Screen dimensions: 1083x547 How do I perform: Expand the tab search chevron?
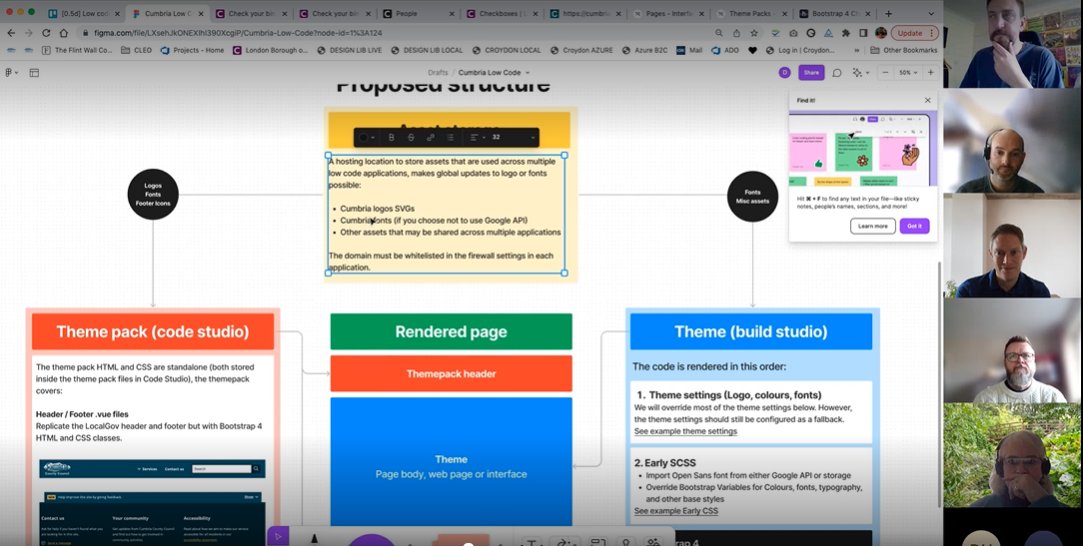pos(932,13)
